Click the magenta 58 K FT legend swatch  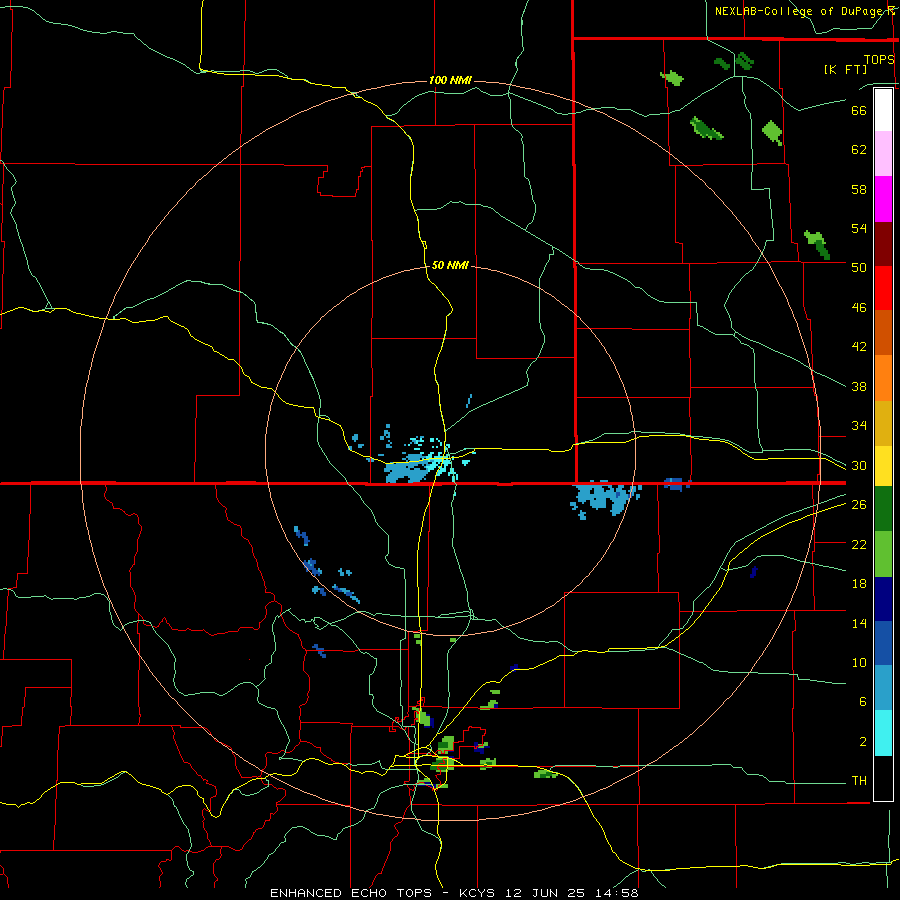883,199
